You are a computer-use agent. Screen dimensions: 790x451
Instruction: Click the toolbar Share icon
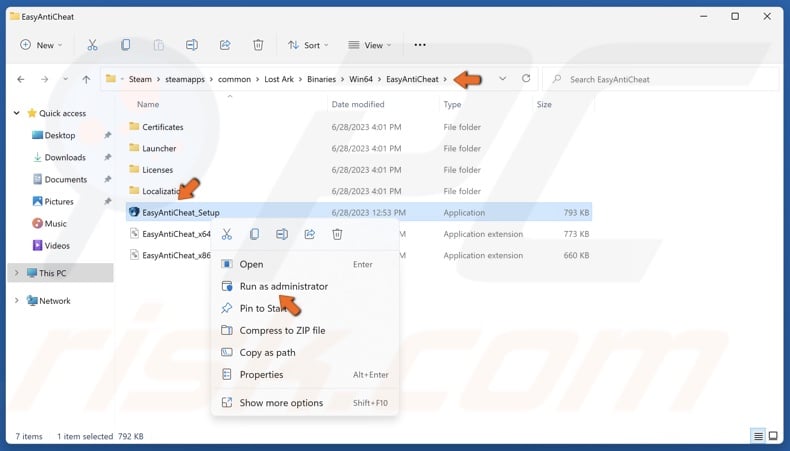point(225,45)
